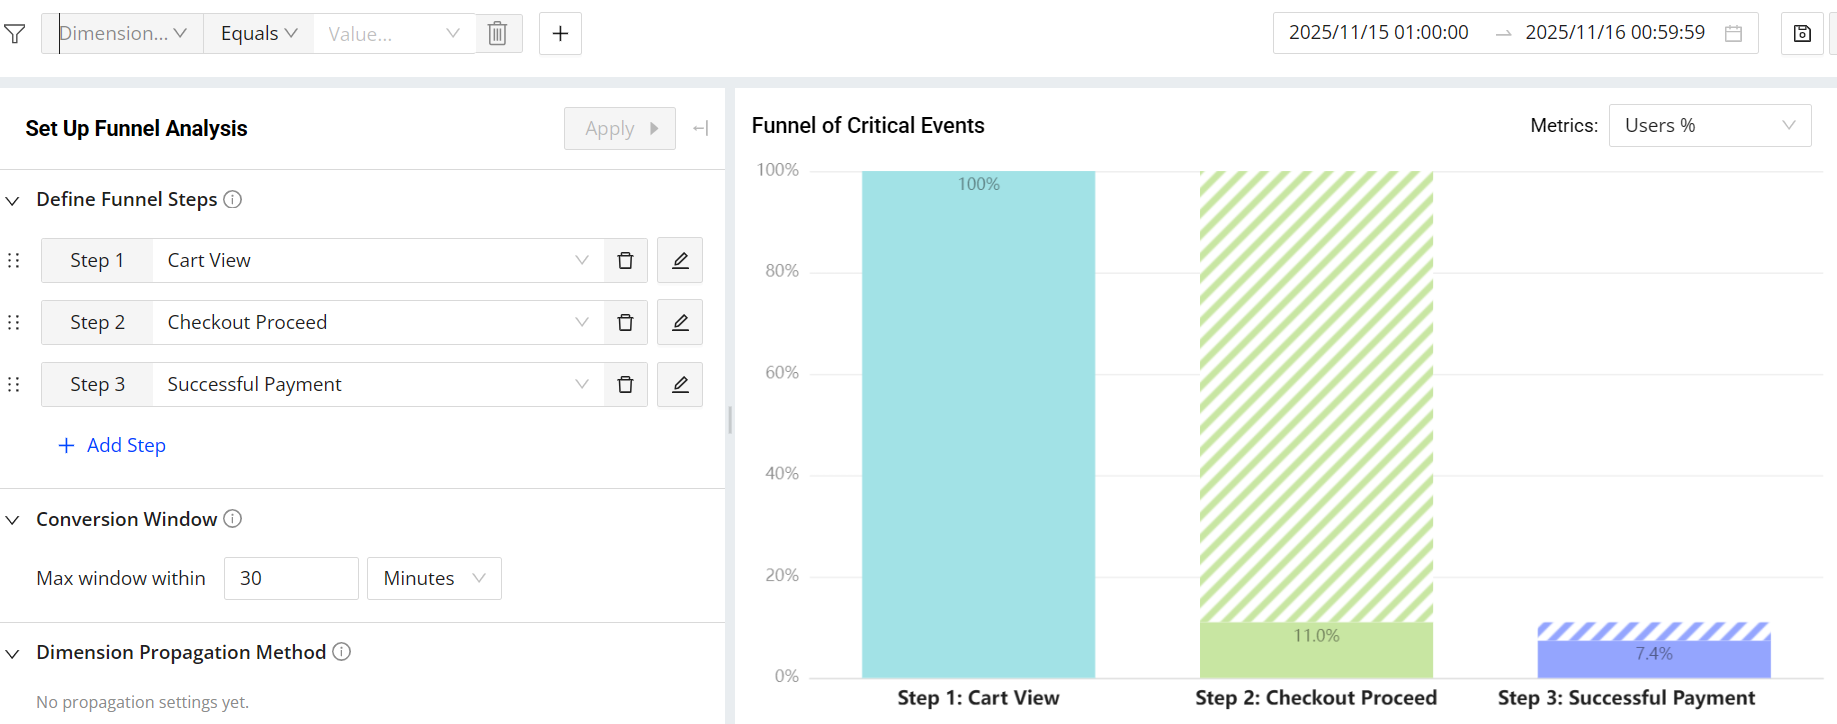Click the max window value input field
This screenshot has height=724, width=1837.
[x=291, y=579]
